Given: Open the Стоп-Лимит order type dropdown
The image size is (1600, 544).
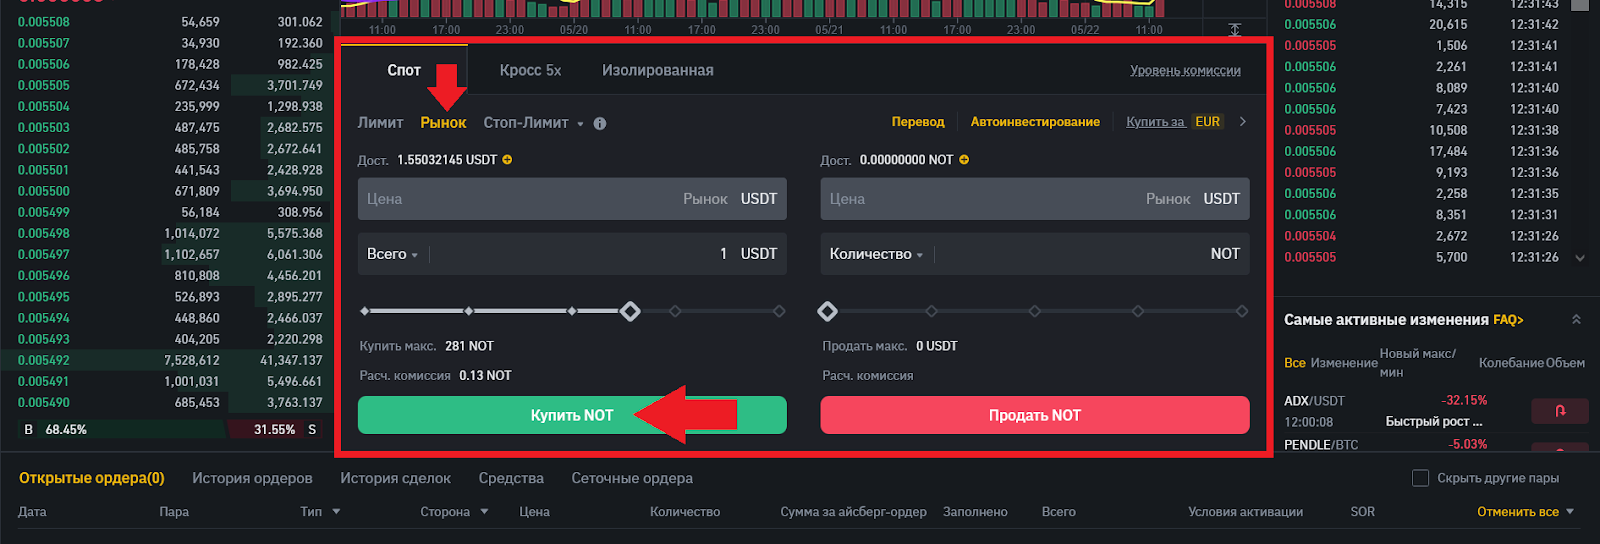Looking at the screenshot, I should pyautogui.click(x=580, y=124).
